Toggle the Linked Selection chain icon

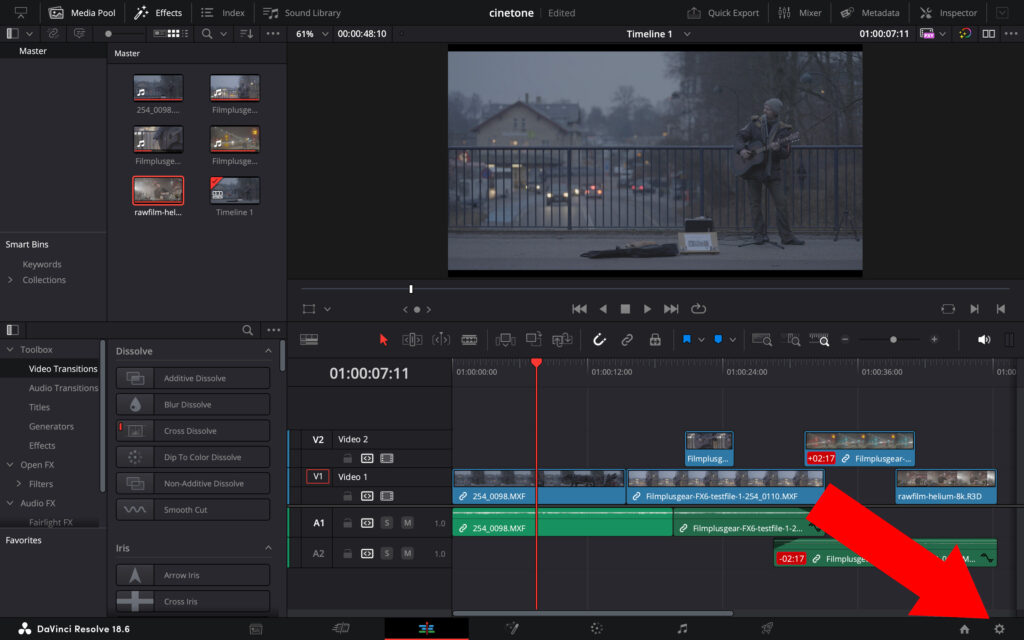click(627, 340)
